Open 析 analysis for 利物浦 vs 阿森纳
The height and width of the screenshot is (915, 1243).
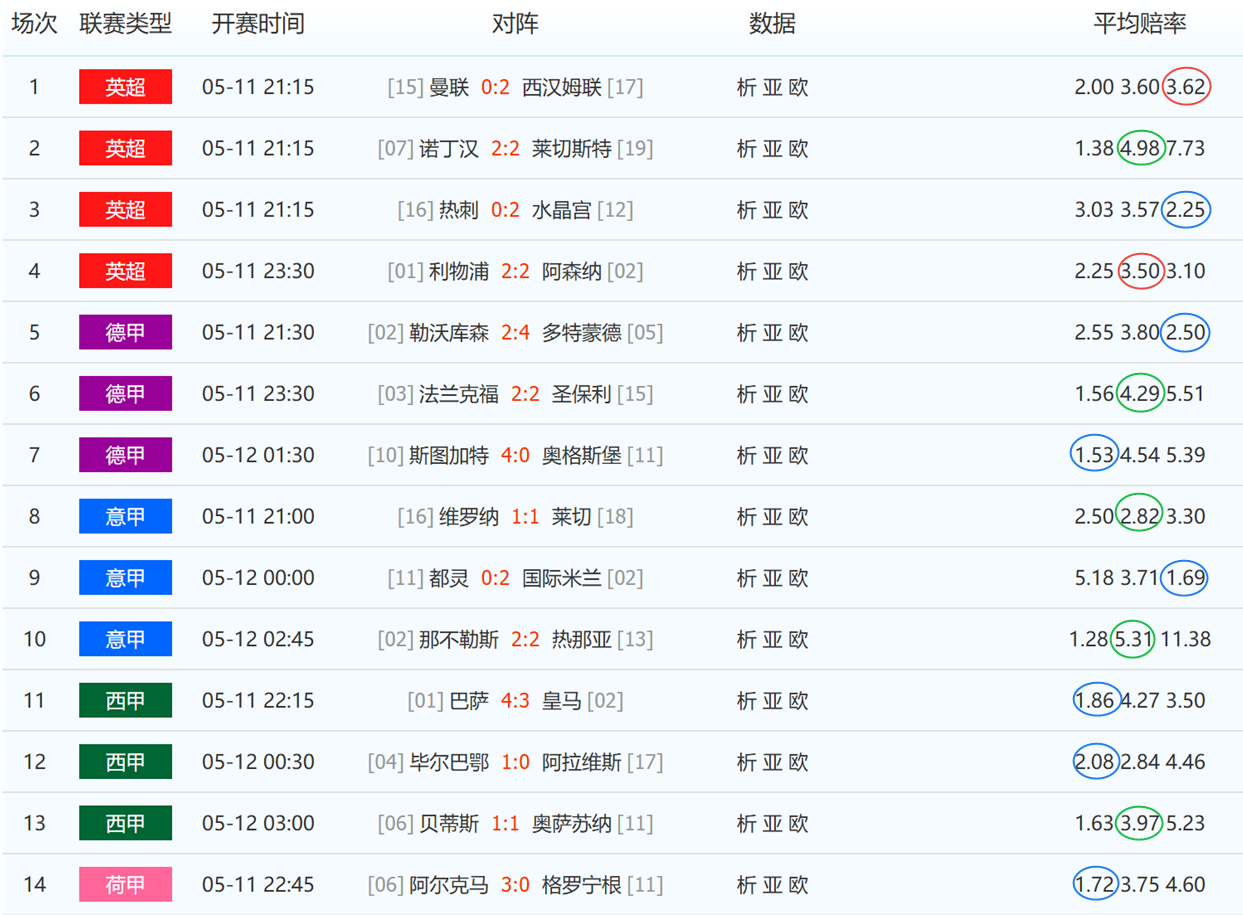(x=746, y=272)
